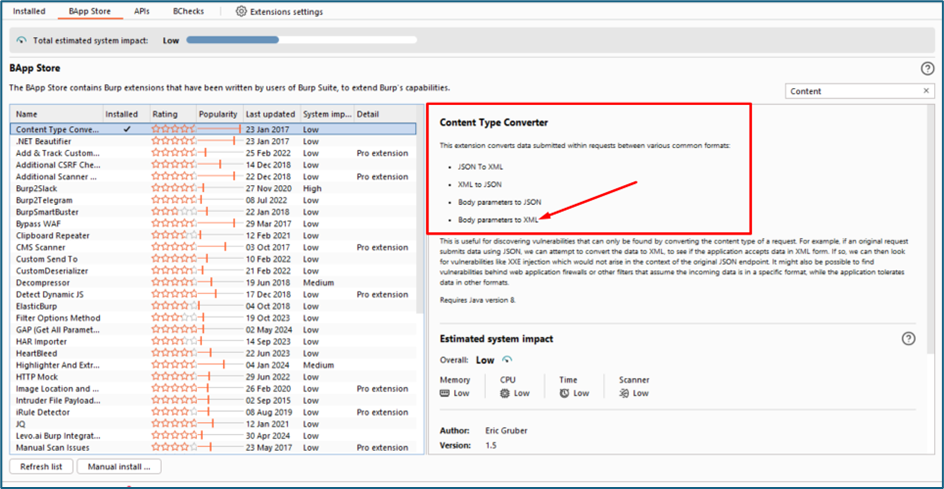Viewport: 944px width, 489px height.
Task: Select the Clipboard Repeater extension row
Action: point(213,235)
